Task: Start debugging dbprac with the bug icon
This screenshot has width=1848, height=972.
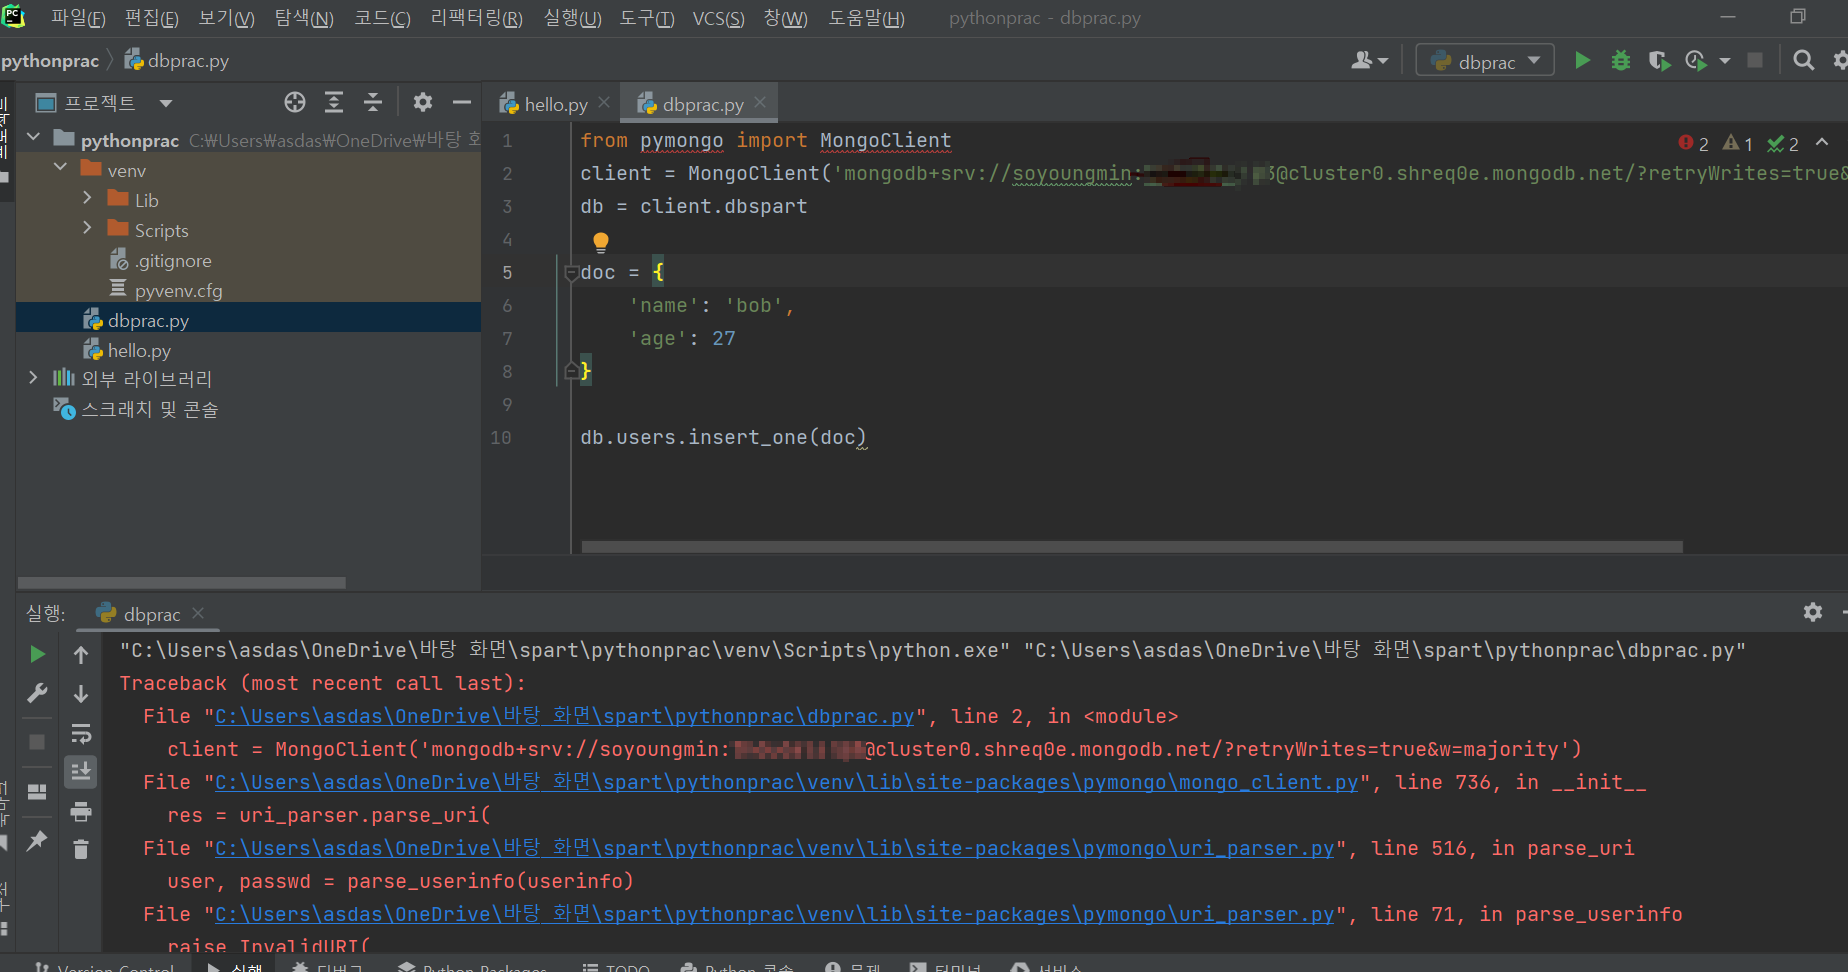Action: 1621,61
